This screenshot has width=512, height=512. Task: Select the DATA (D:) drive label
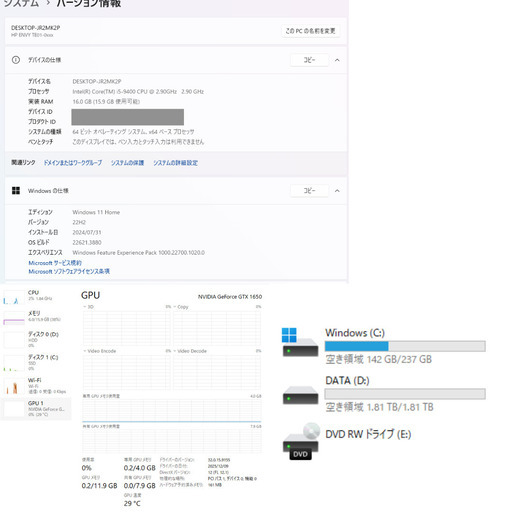tap(347, 380)
